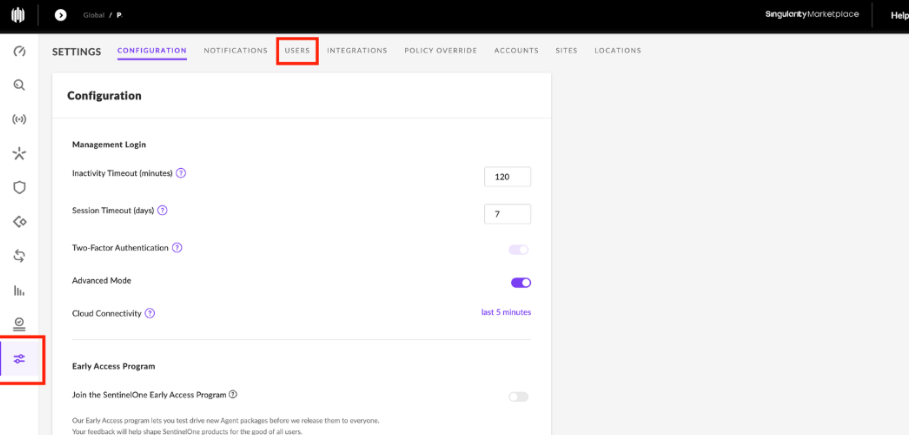This screenshot has height=435, width=909.
Task: Open the circular arrows icon in sidebar
Action: [19, 256]
